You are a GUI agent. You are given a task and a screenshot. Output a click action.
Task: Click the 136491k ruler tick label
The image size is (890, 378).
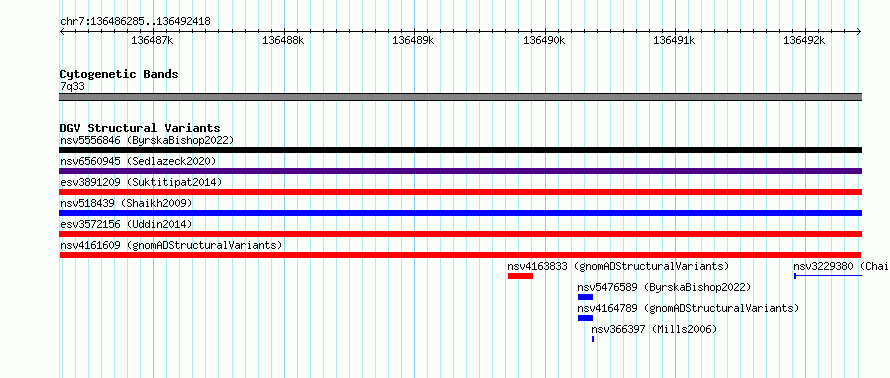pos(674,40)
